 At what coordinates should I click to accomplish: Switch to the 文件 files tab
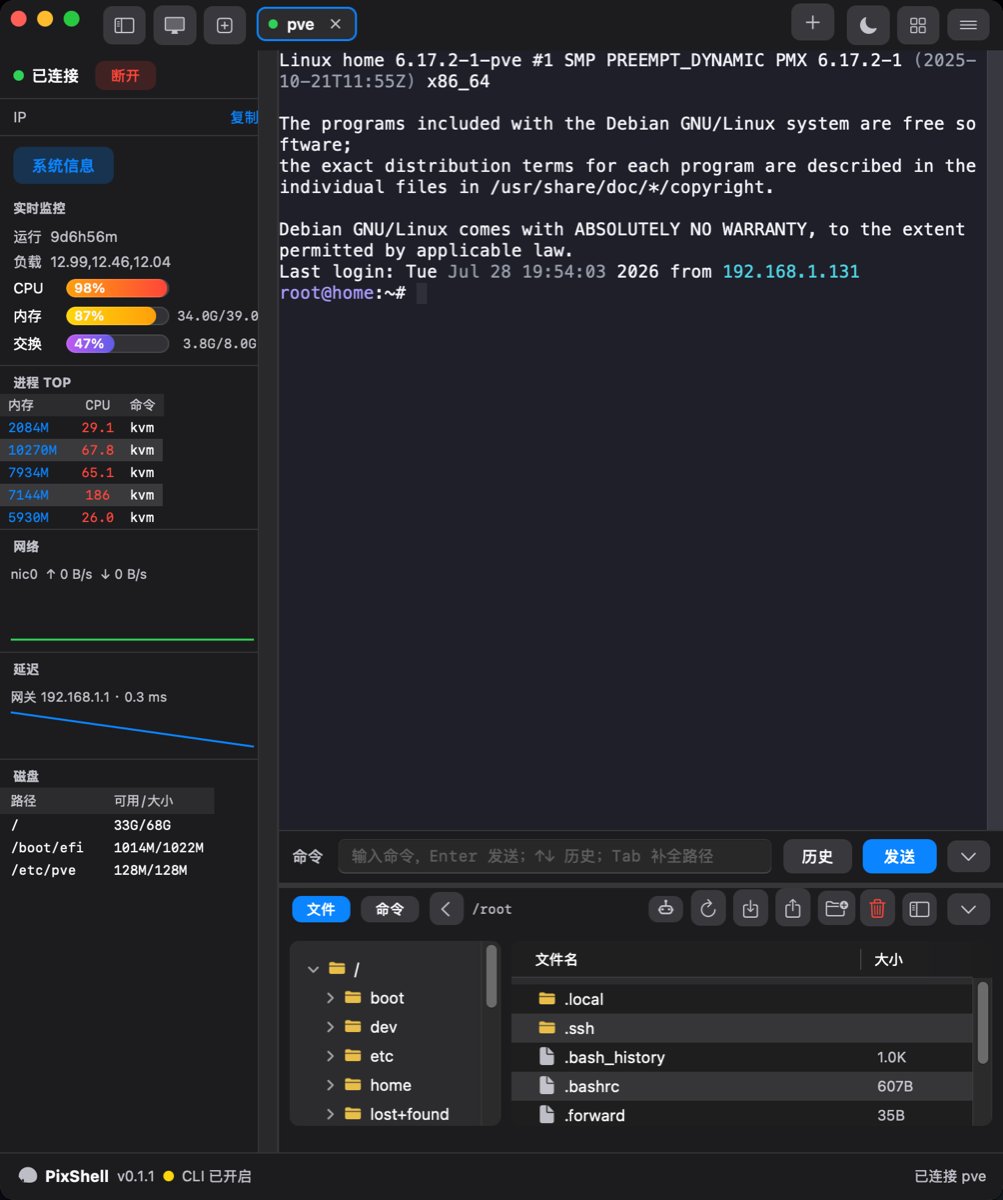click(321, 909)
